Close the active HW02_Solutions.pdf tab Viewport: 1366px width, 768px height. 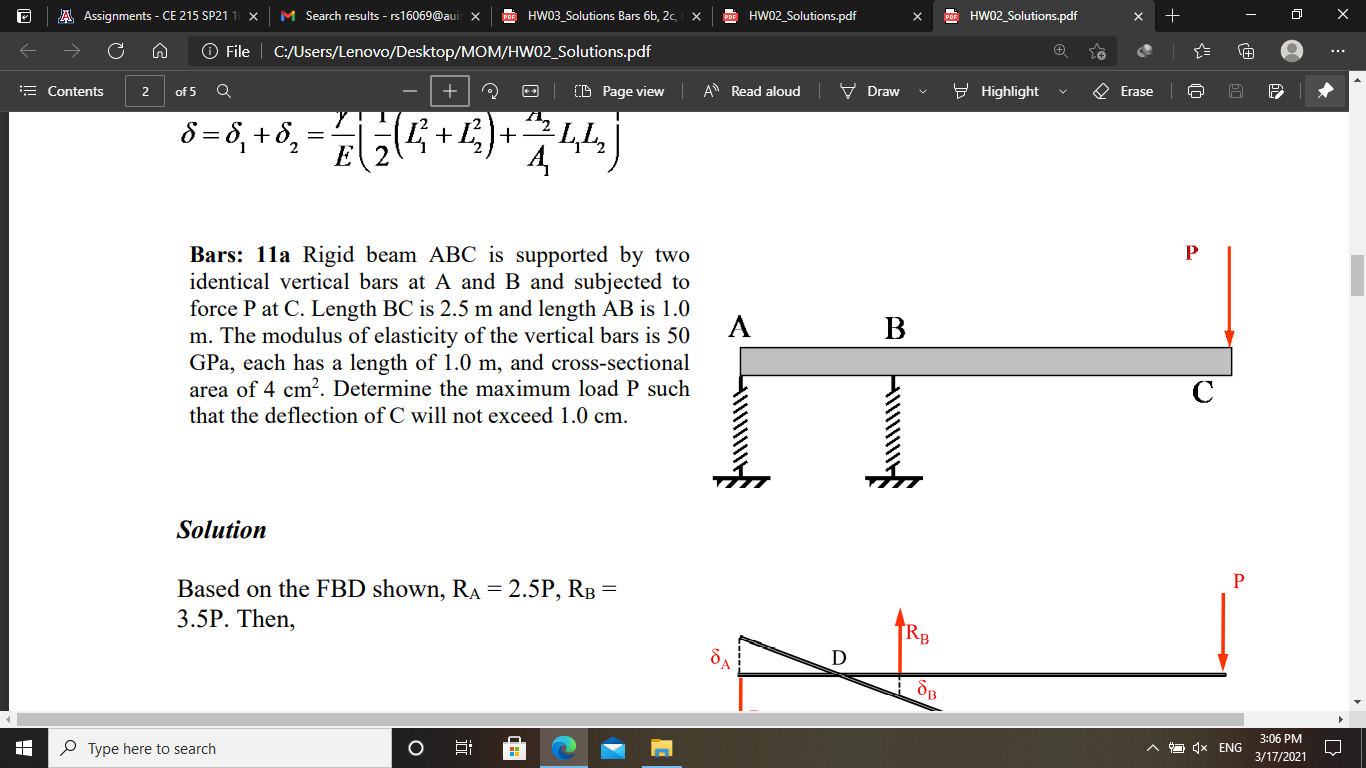pos(1137,16)
